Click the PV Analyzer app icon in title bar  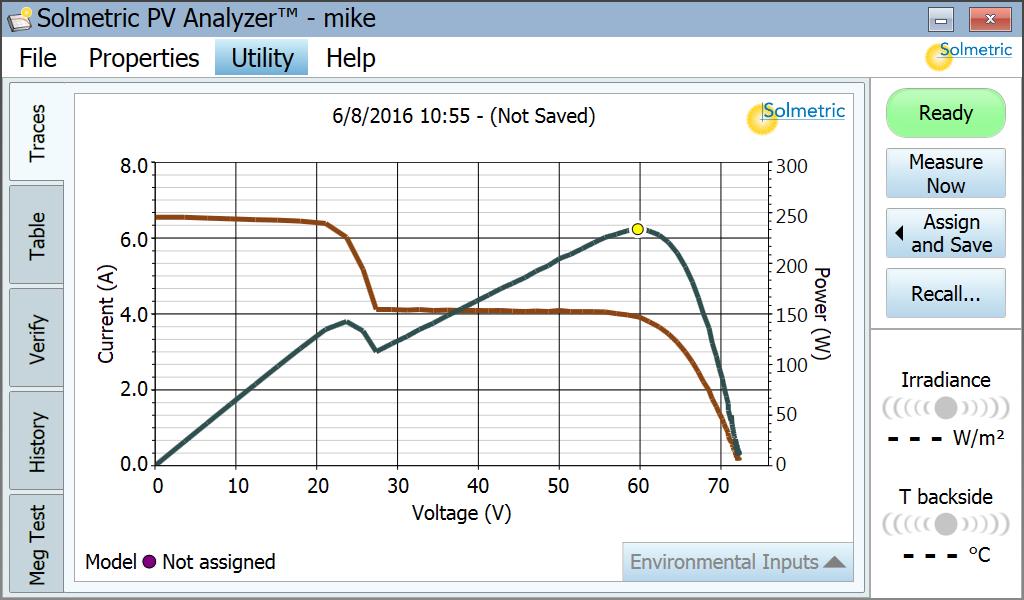pos(20,19)
